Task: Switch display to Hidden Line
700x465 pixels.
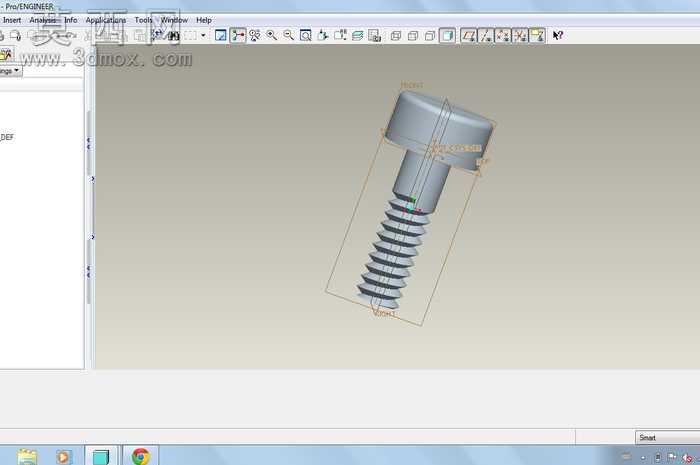Action: click(x=413, y=35)
